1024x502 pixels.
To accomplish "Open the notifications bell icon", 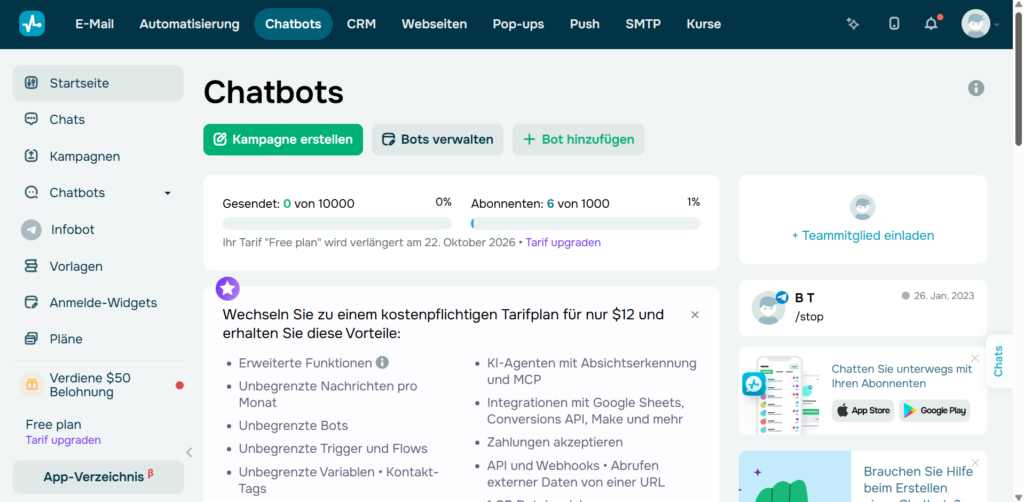I will tap(931, 24).
